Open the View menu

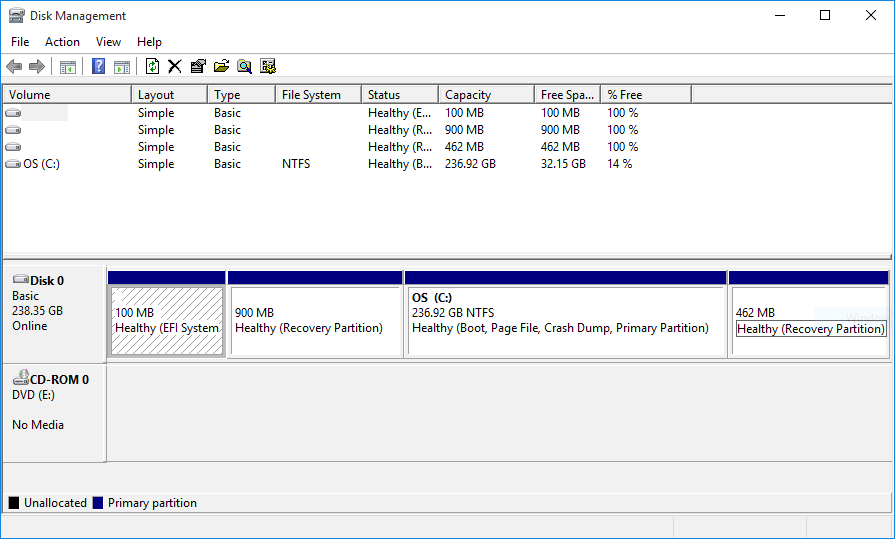pos(108,42)
